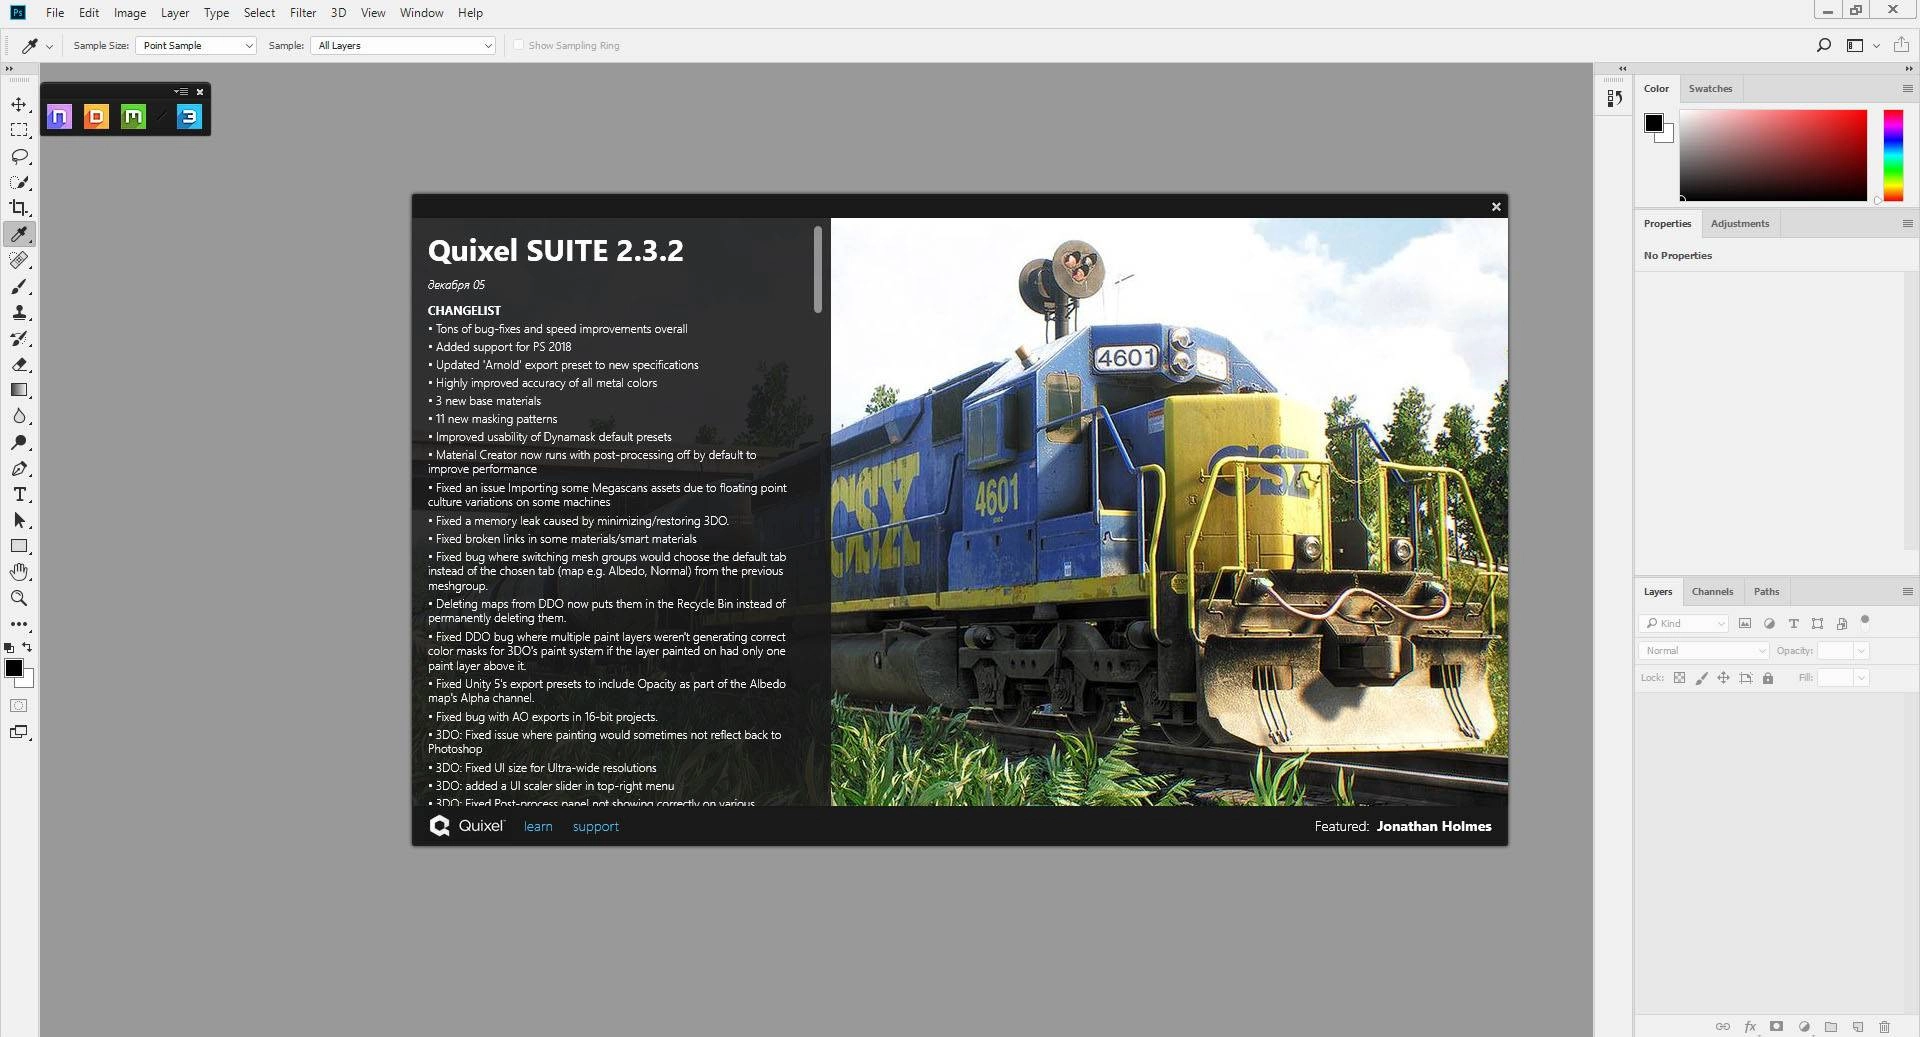Click the search magnifier icon
The height and width of the screenshot is (1037, 1920).
(1823, 45)
